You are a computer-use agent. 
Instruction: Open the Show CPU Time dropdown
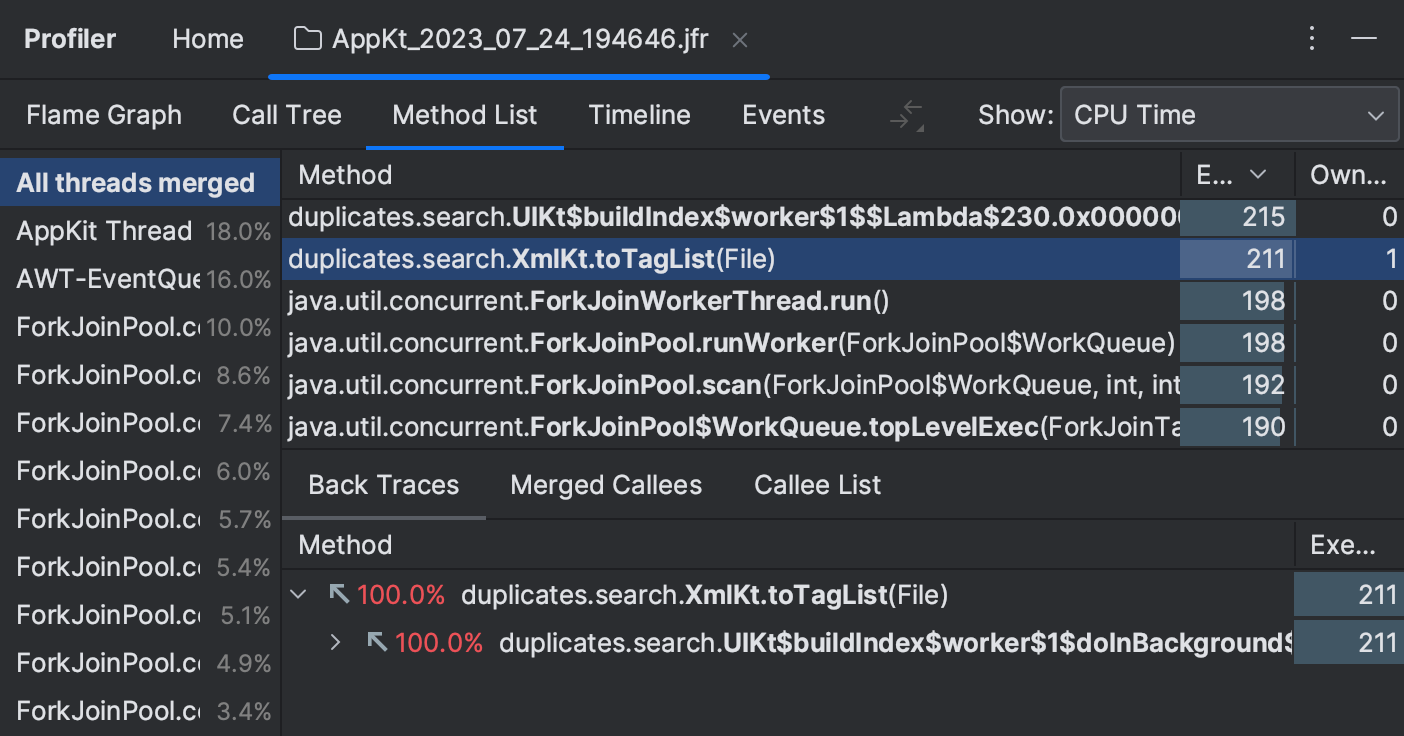(1229, 114)
